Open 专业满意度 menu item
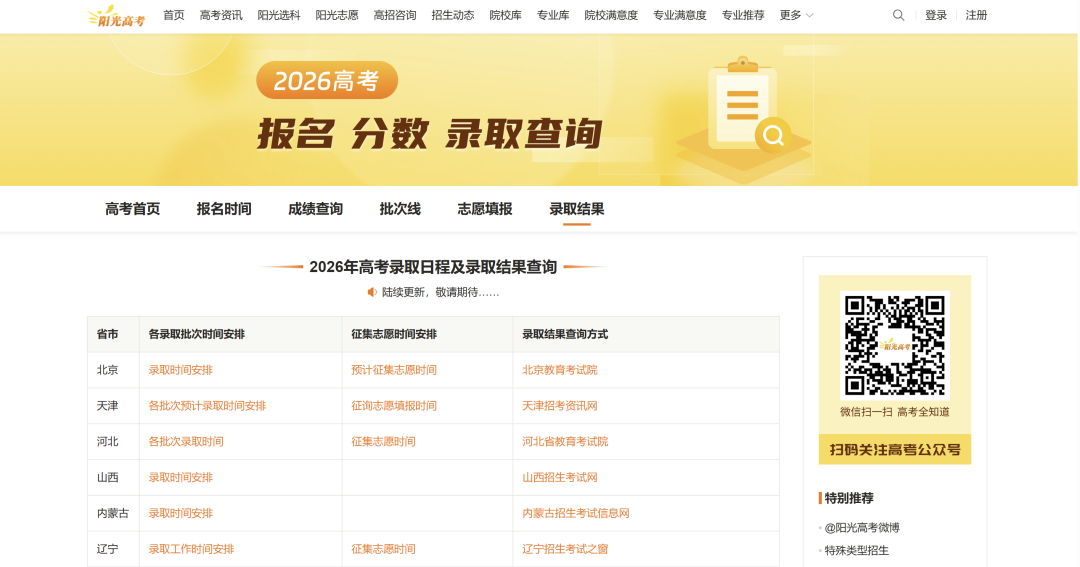This screenshot has width=1080, height=567. coord(680,15)
